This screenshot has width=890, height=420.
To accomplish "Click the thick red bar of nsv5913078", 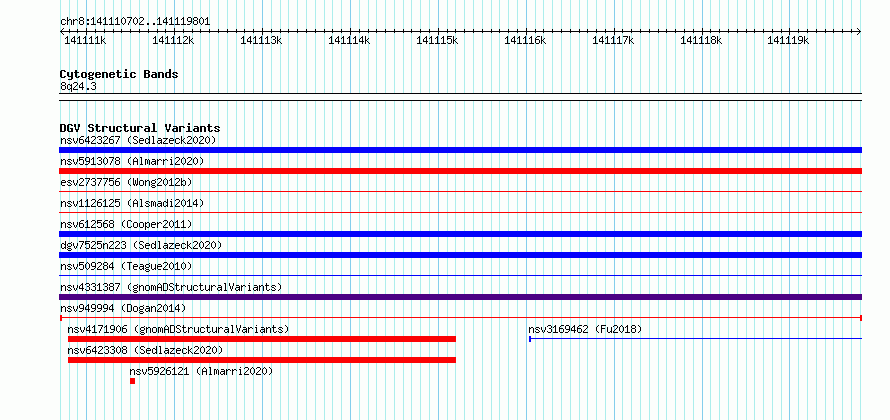I will coord(460,171).
